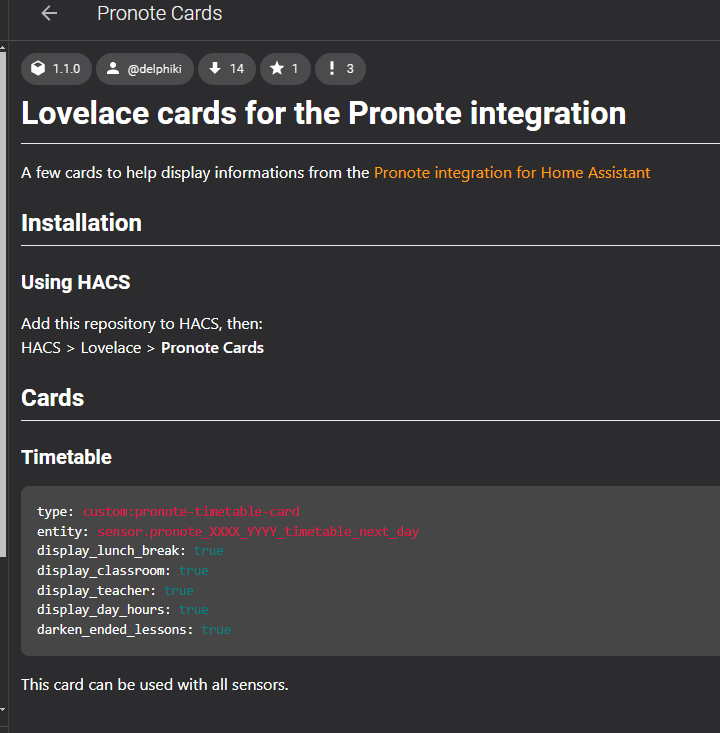Click the download arrow icon

pyautogui.click(x=215, y=68)
